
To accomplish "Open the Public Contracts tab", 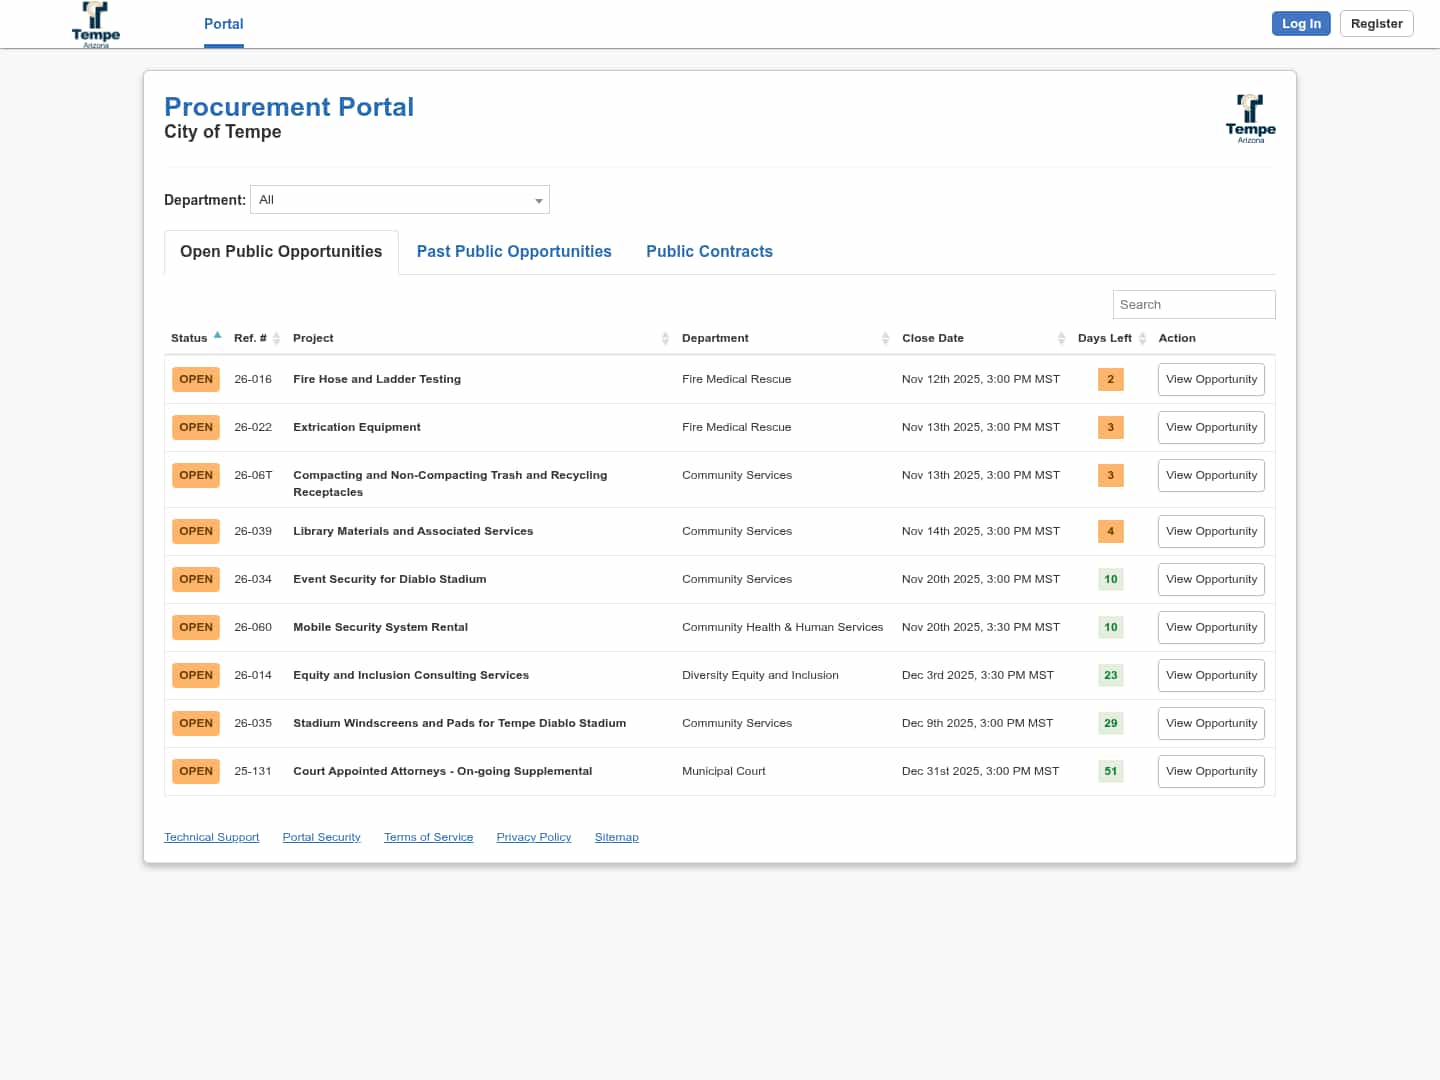I will coord(709,252).
